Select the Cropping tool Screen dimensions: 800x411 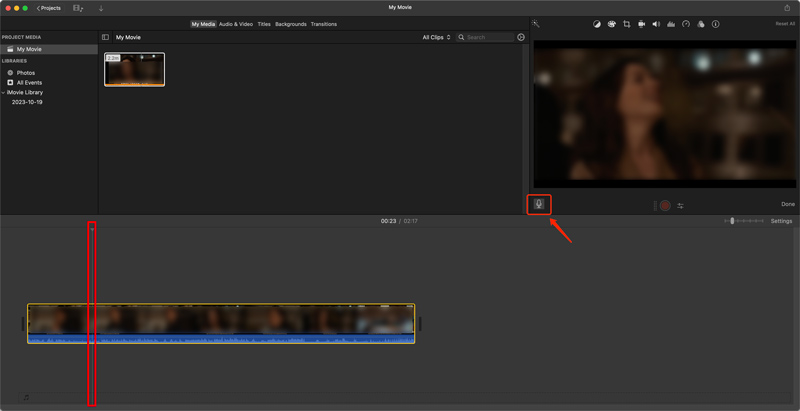[x=626, y=24]
